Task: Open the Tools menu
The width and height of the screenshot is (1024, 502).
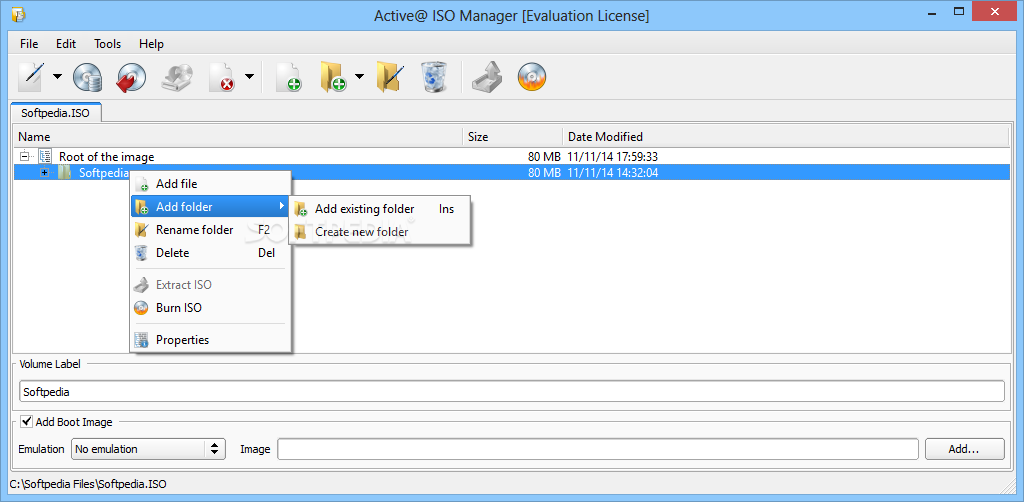Action: click(x=108, y=44)
